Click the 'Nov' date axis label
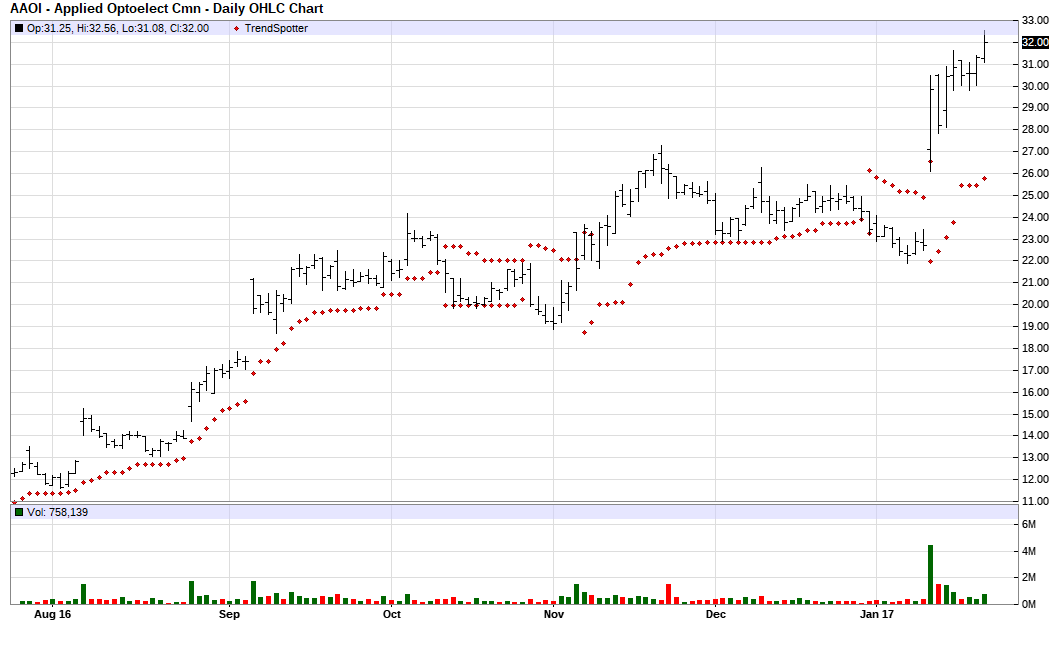1060x645 pixels. click(x=554, y=615)
